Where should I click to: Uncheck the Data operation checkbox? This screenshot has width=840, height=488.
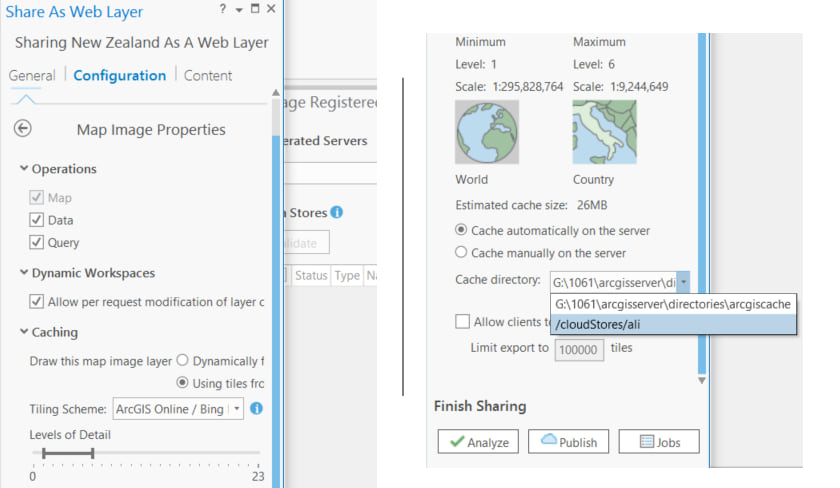point(36,220)
